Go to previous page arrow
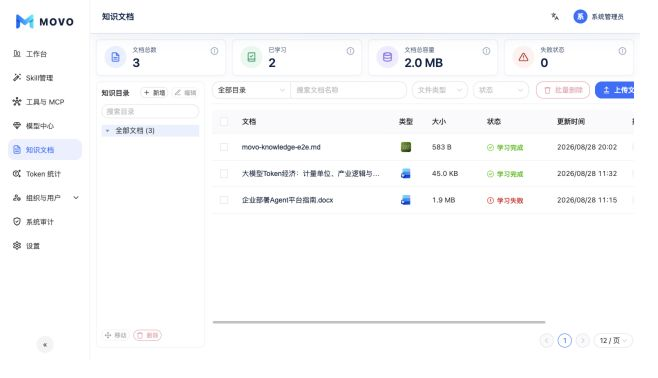 (546, 340)
